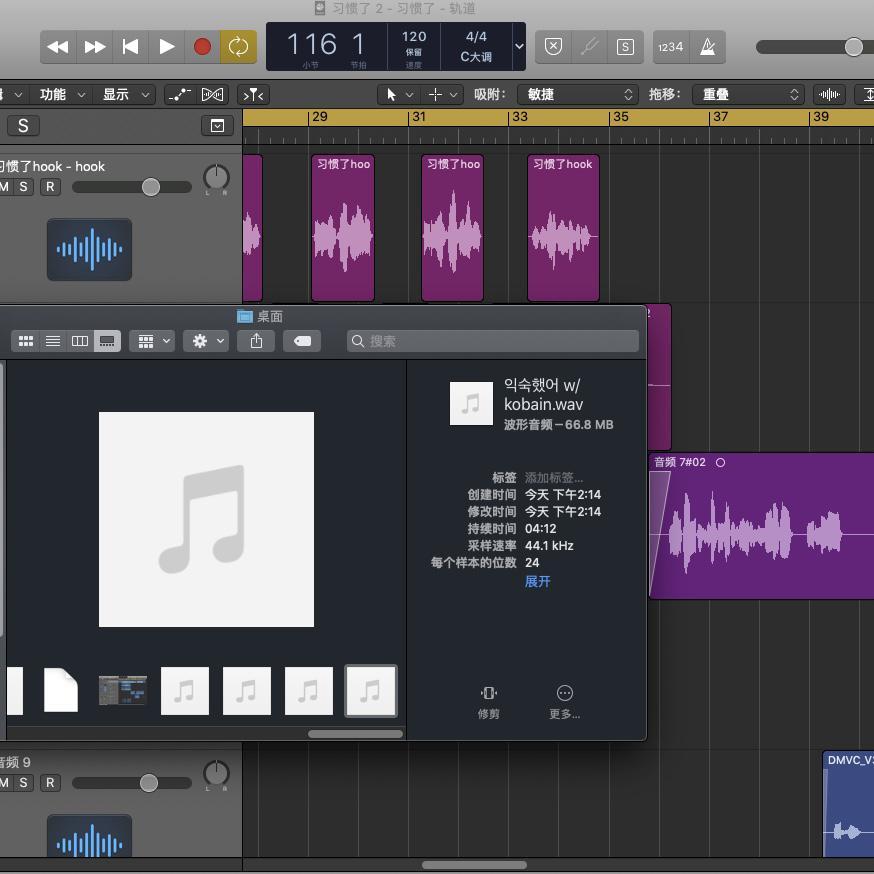Open the 吸附 snap mode dropdown
The width and height of the screenshot is (874, 874).
click(581, 94)
